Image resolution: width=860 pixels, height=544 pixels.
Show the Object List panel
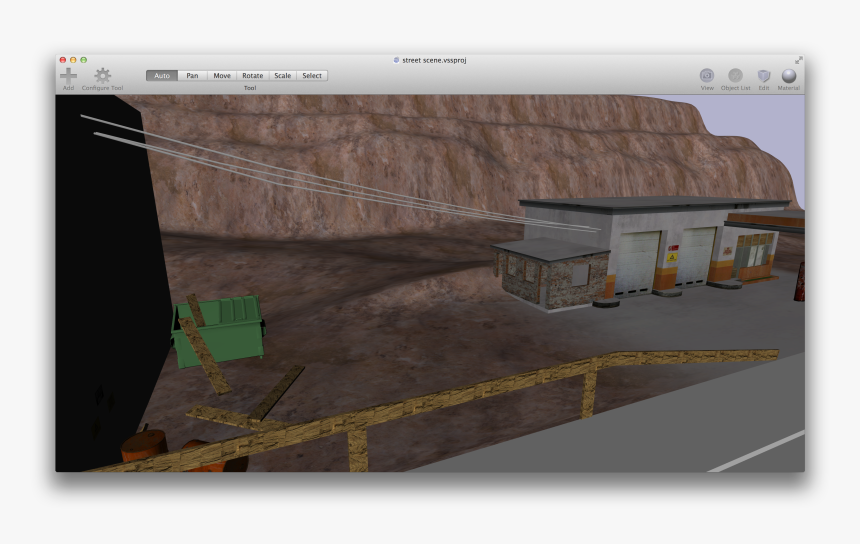735,76
